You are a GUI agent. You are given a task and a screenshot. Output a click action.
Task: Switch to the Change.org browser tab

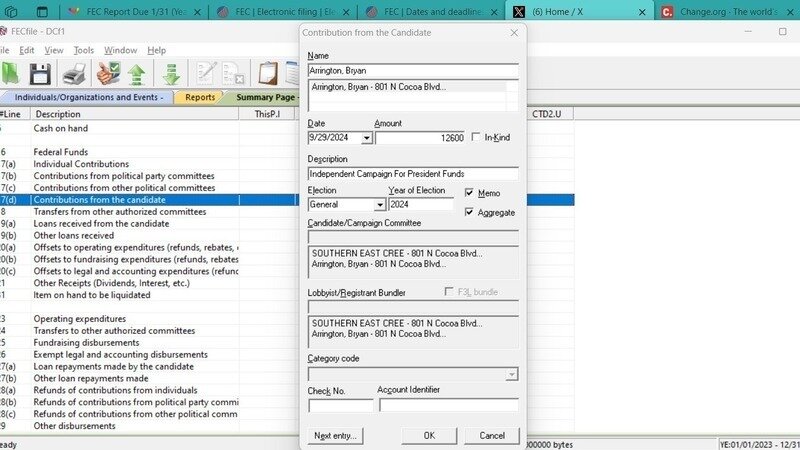tap(728, 11)
